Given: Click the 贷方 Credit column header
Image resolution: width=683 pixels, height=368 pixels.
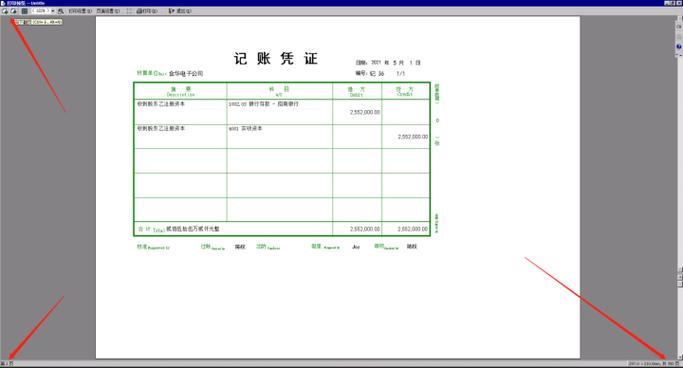Looking at the screenshot, I should click(405, 91).
